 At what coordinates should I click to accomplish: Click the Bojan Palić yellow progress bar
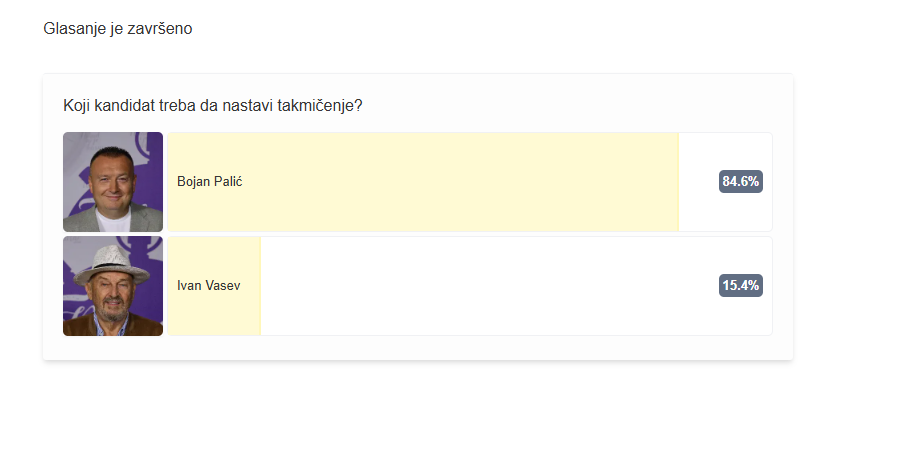tap(423, 182)
